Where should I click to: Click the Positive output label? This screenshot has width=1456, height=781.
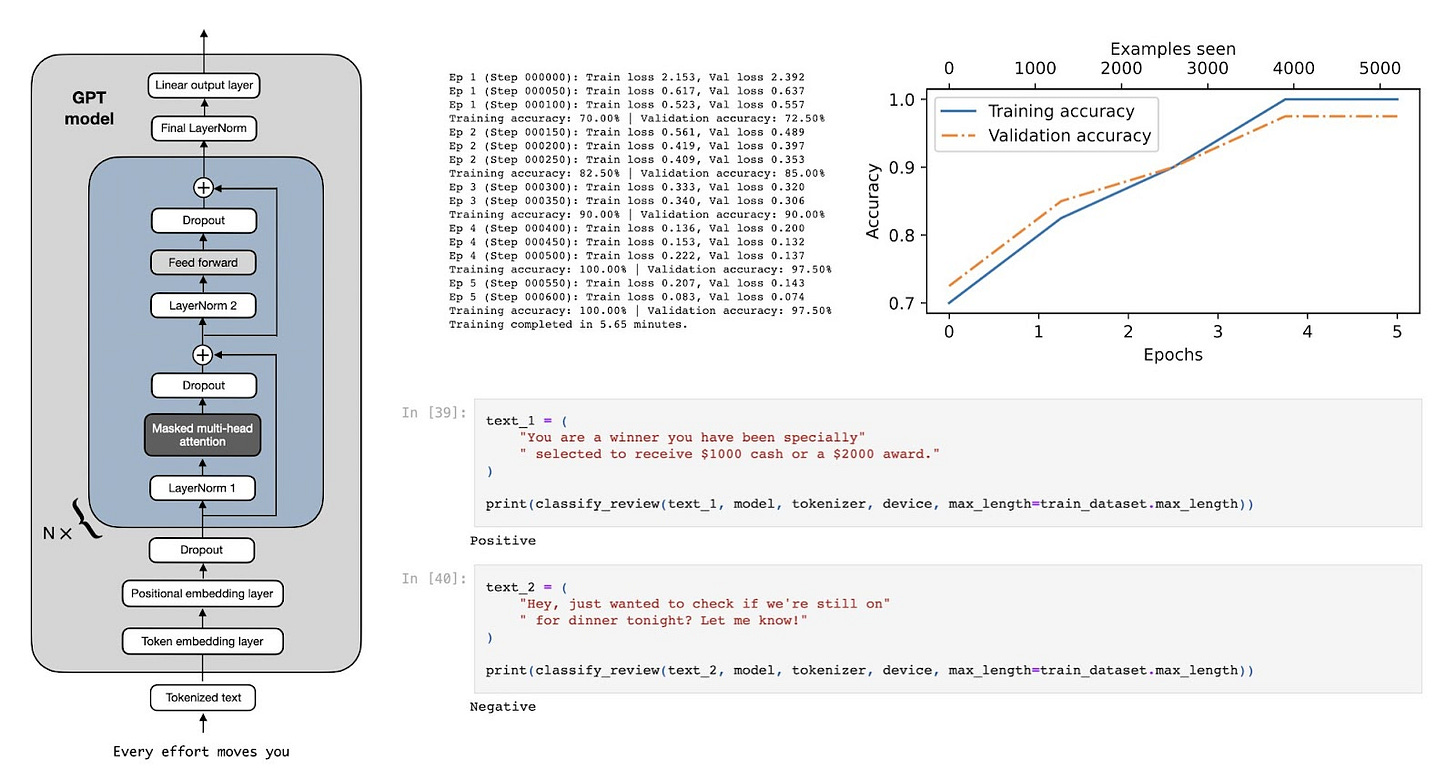click(x=502, y=540)
